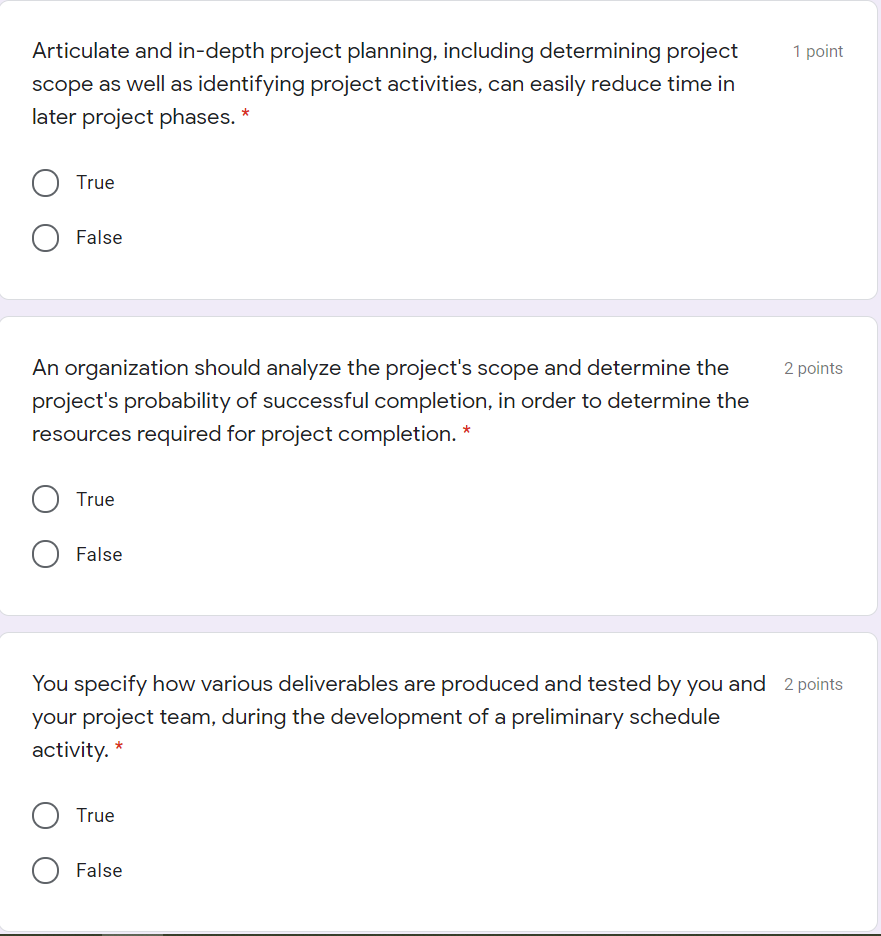Click the deliverables question text

[390, 716]
